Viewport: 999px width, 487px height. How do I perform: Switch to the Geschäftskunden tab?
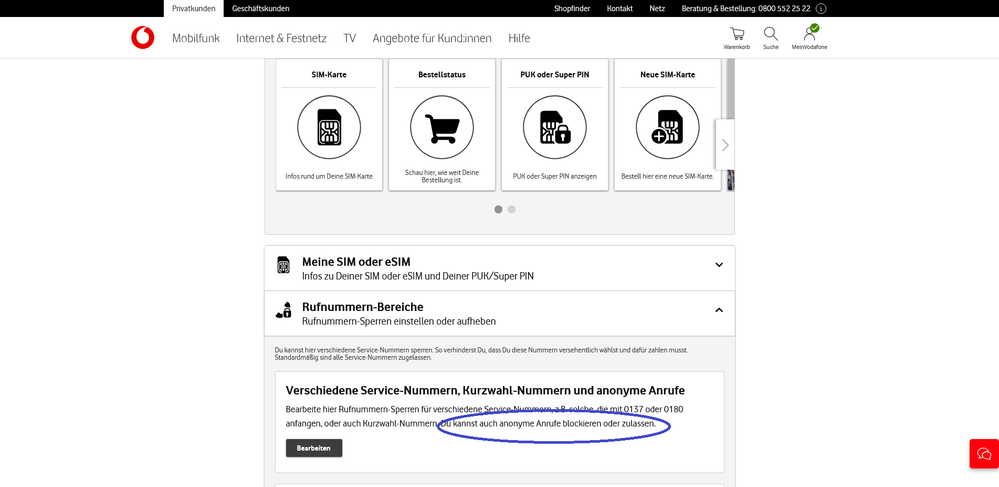[x=261, y=8]
